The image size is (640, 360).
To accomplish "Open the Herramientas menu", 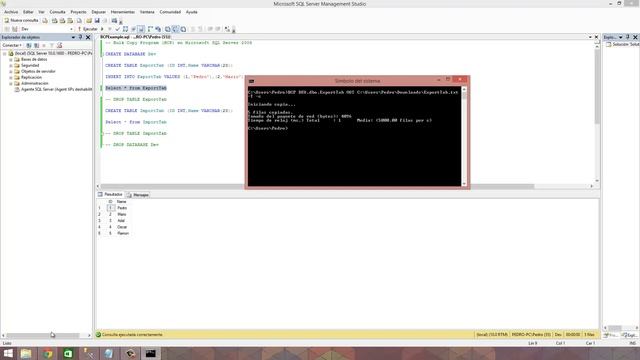I will 122,12.
